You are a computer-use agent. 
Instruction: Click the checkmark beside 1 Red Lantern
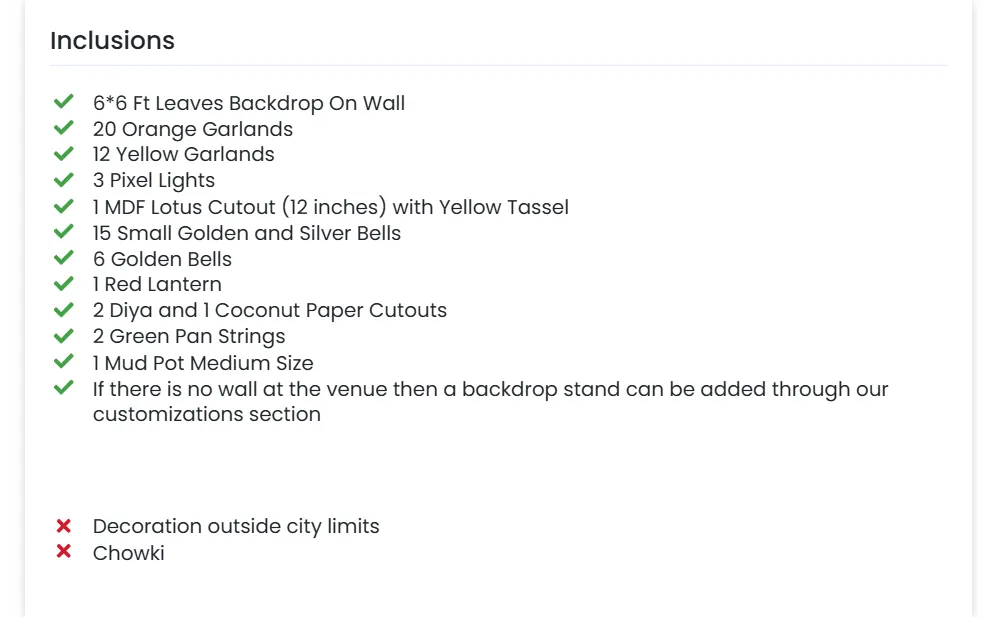(64, 284)
